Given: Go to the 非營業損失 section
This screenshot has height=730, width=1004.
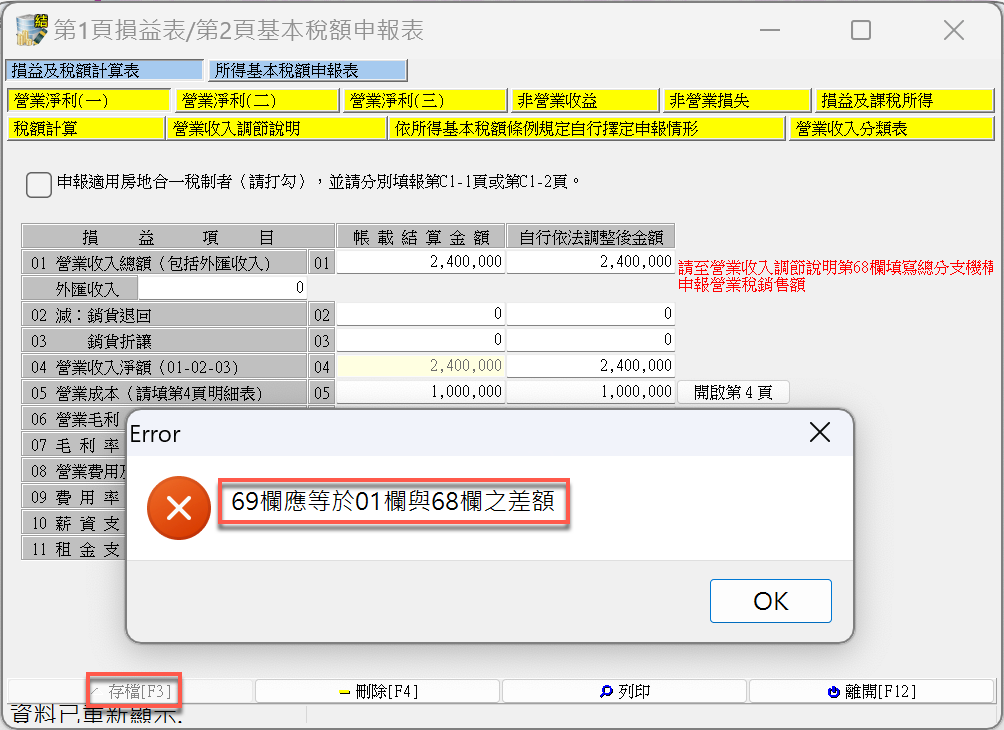Looking at the screenshot, I should 736,101.
